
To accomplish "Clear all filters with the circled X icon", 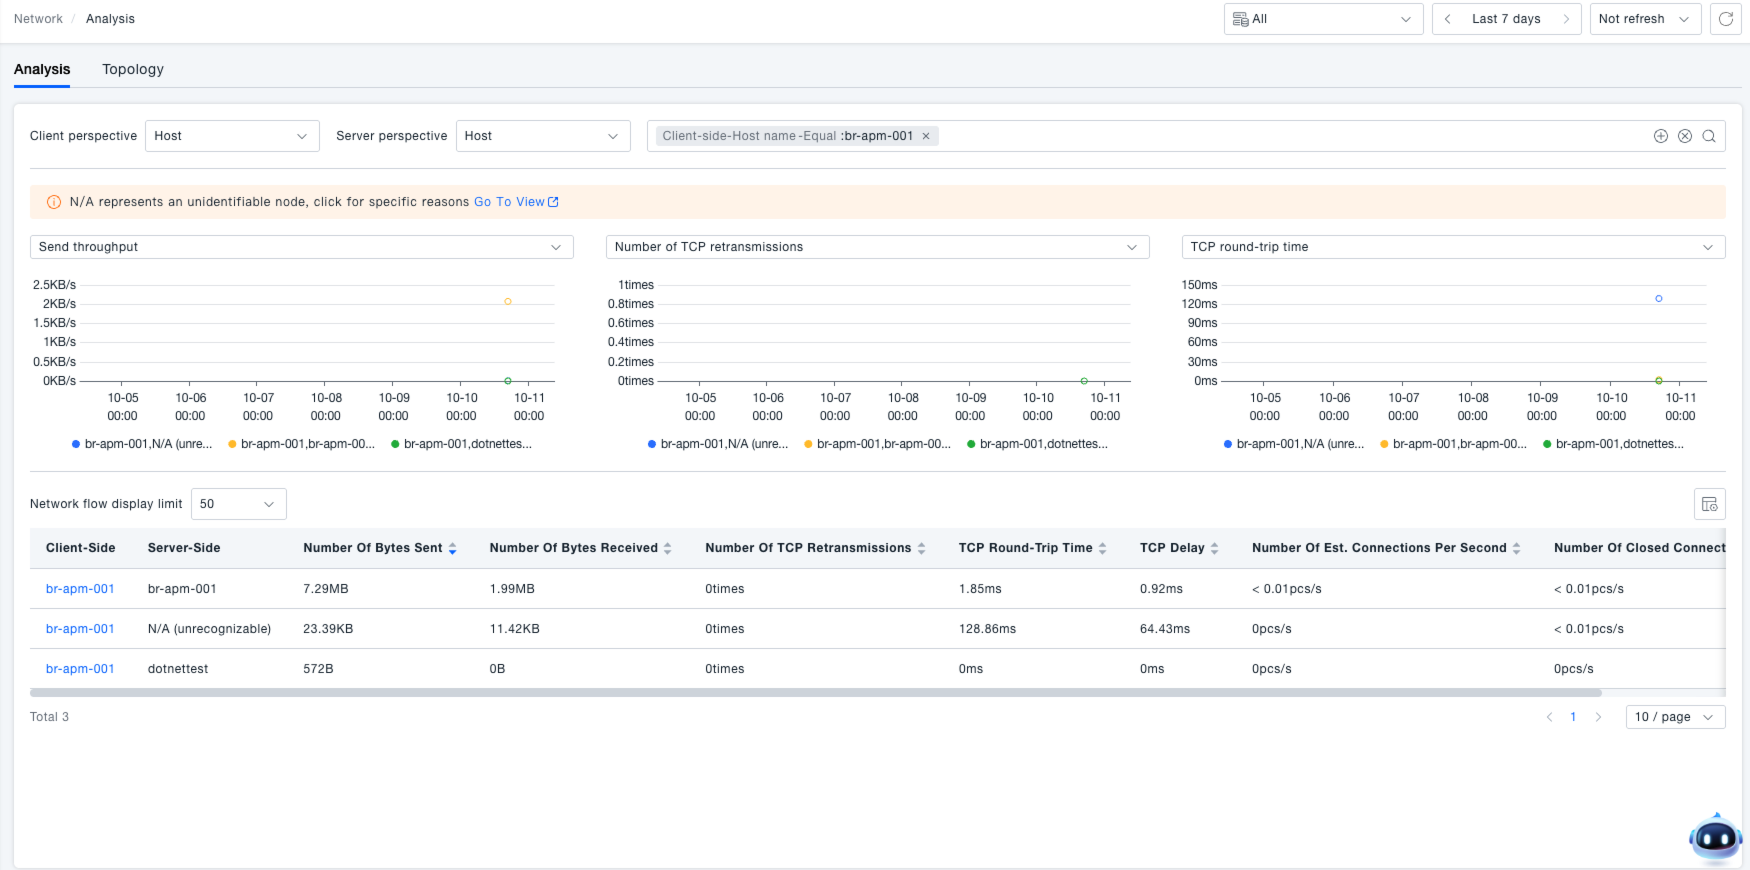I will tap(1685, 136).
